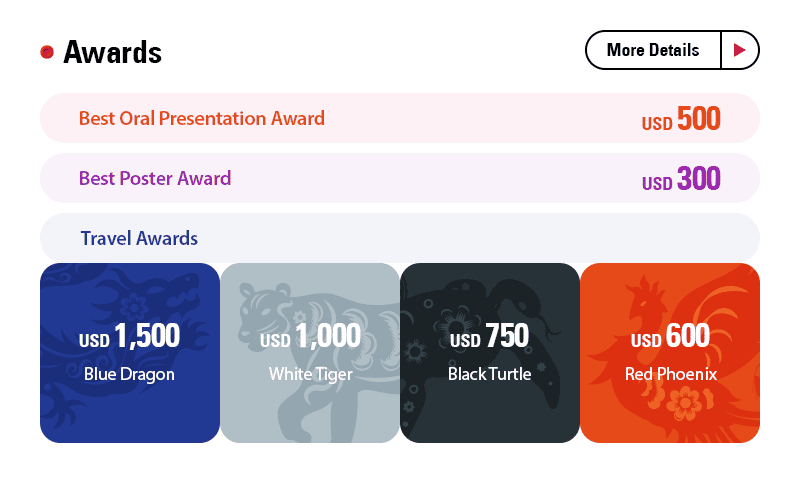Click the Blue Dragon label text

coord(130,375)
